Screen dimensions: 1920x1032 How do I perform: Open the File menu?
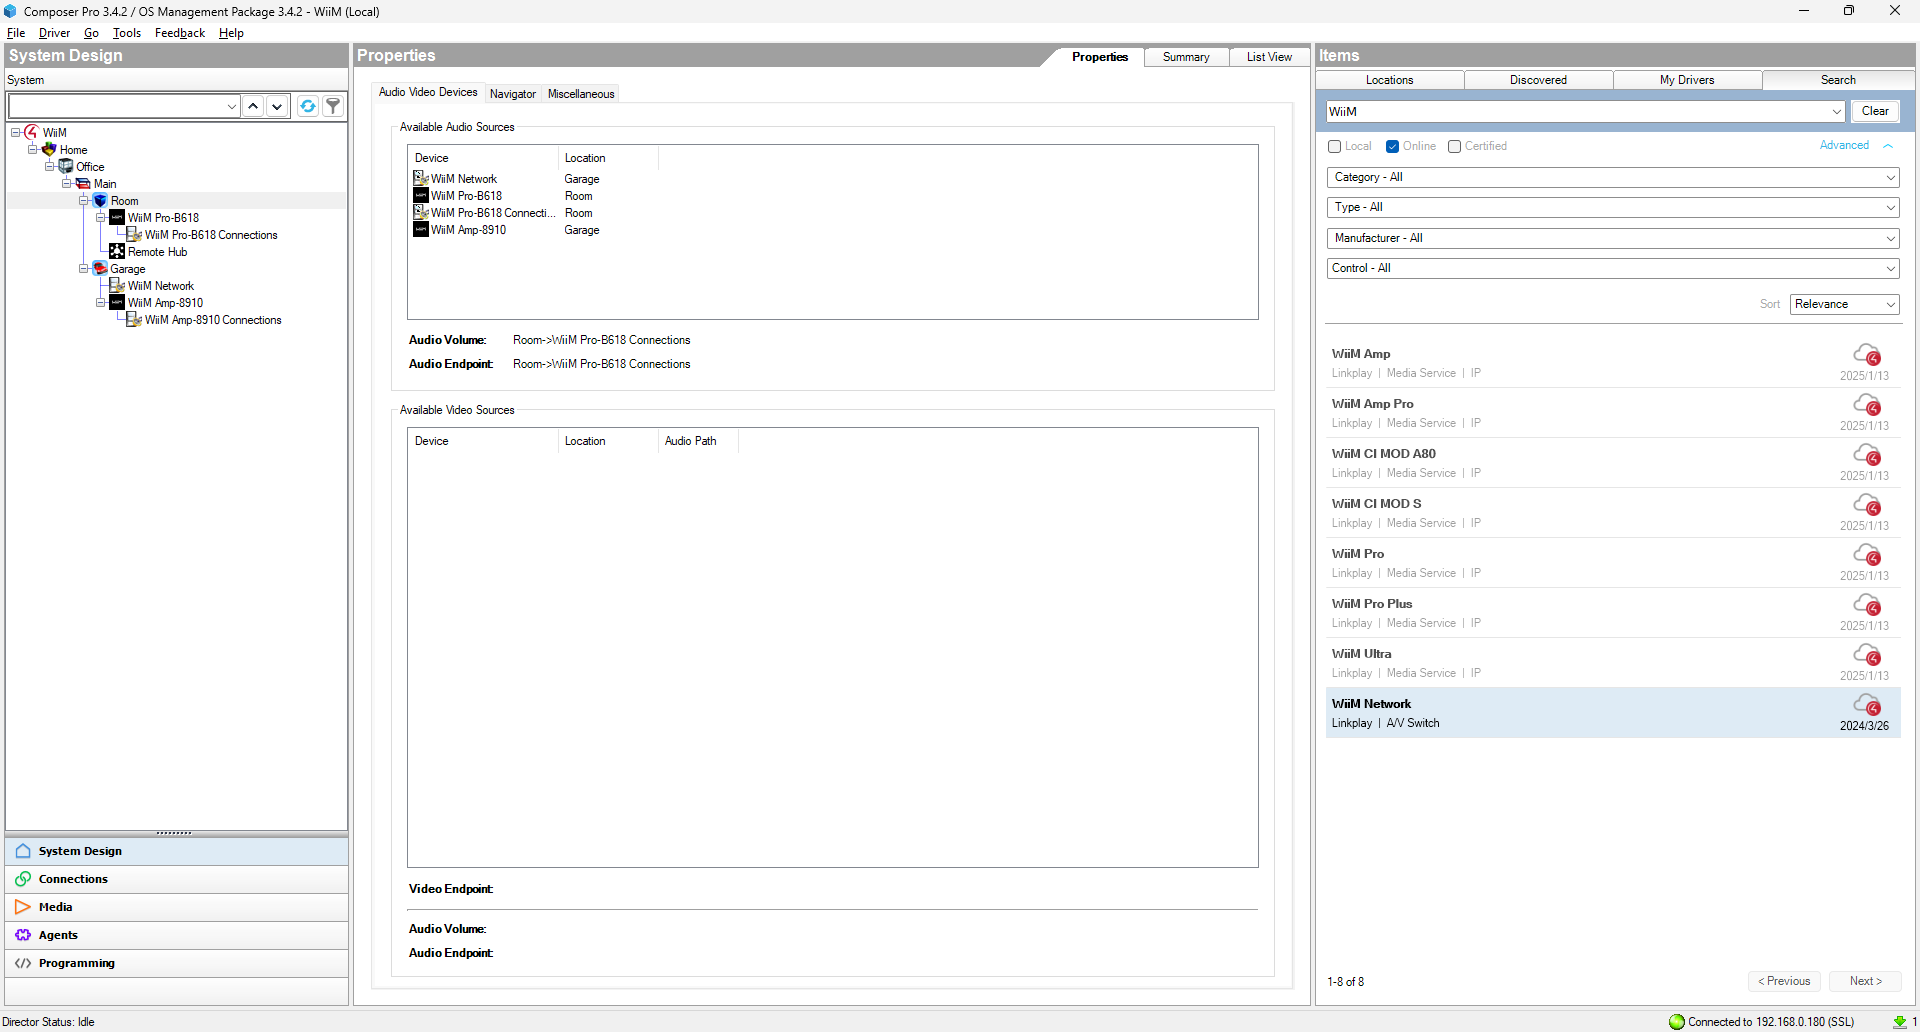coord(16,33)
